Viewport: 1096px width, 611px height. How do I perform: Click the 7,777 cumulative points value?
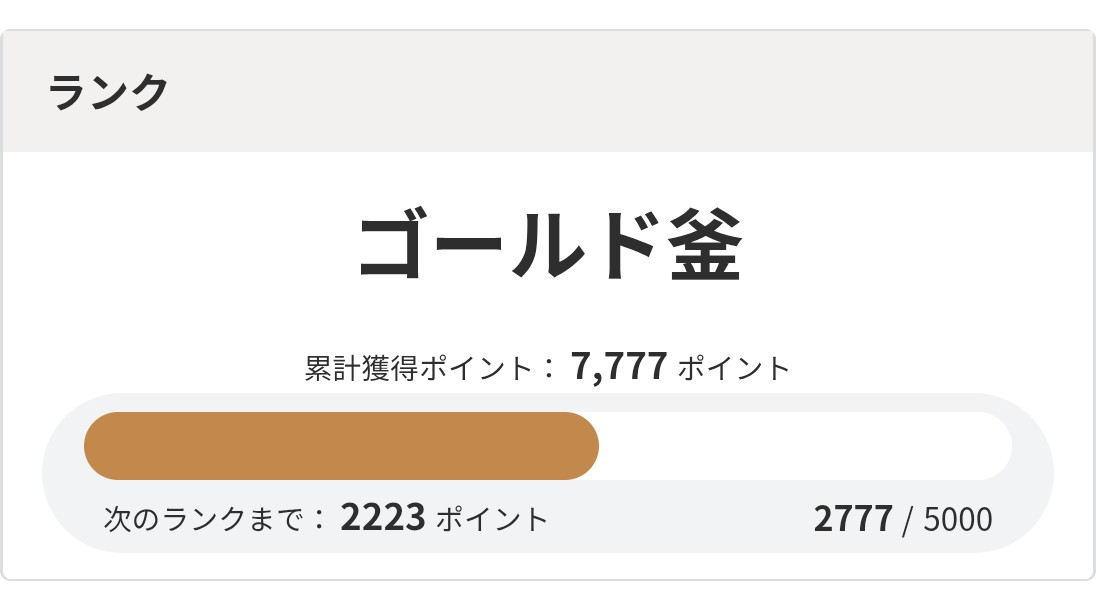(619, 367)
